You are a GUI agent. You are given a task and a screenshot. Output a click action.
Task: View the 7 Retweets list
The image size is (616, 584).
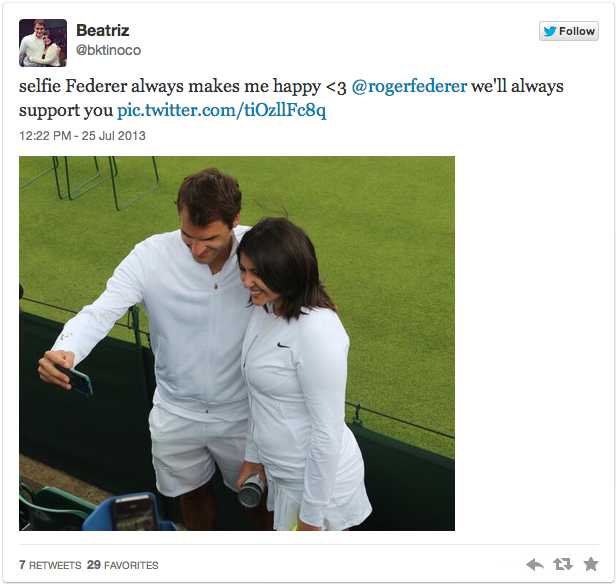coord(50,565)
